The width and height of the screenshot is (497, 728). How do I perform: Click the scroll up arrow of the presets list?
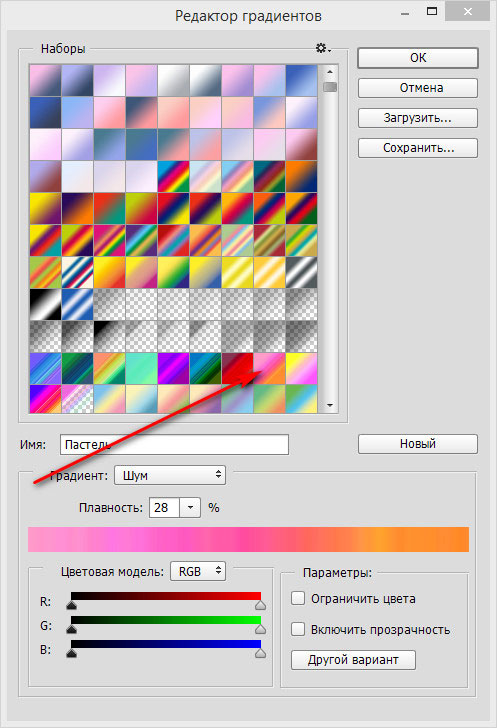(330, 72)
